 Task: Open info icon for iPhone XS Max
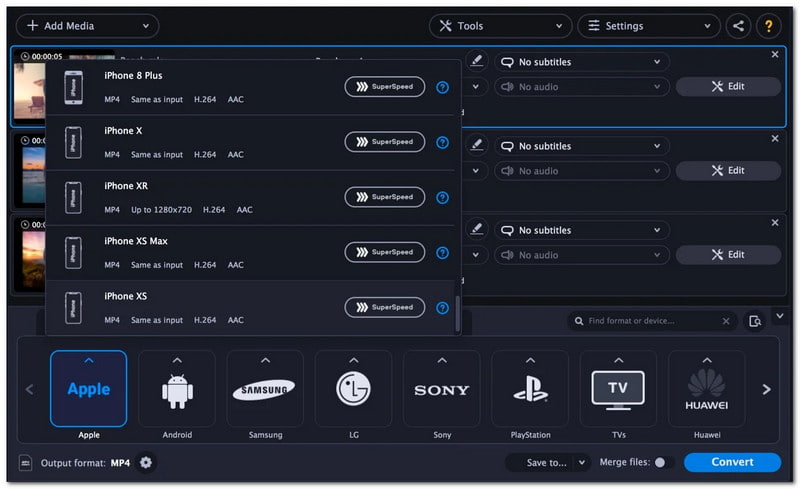[x=442, y=253]
